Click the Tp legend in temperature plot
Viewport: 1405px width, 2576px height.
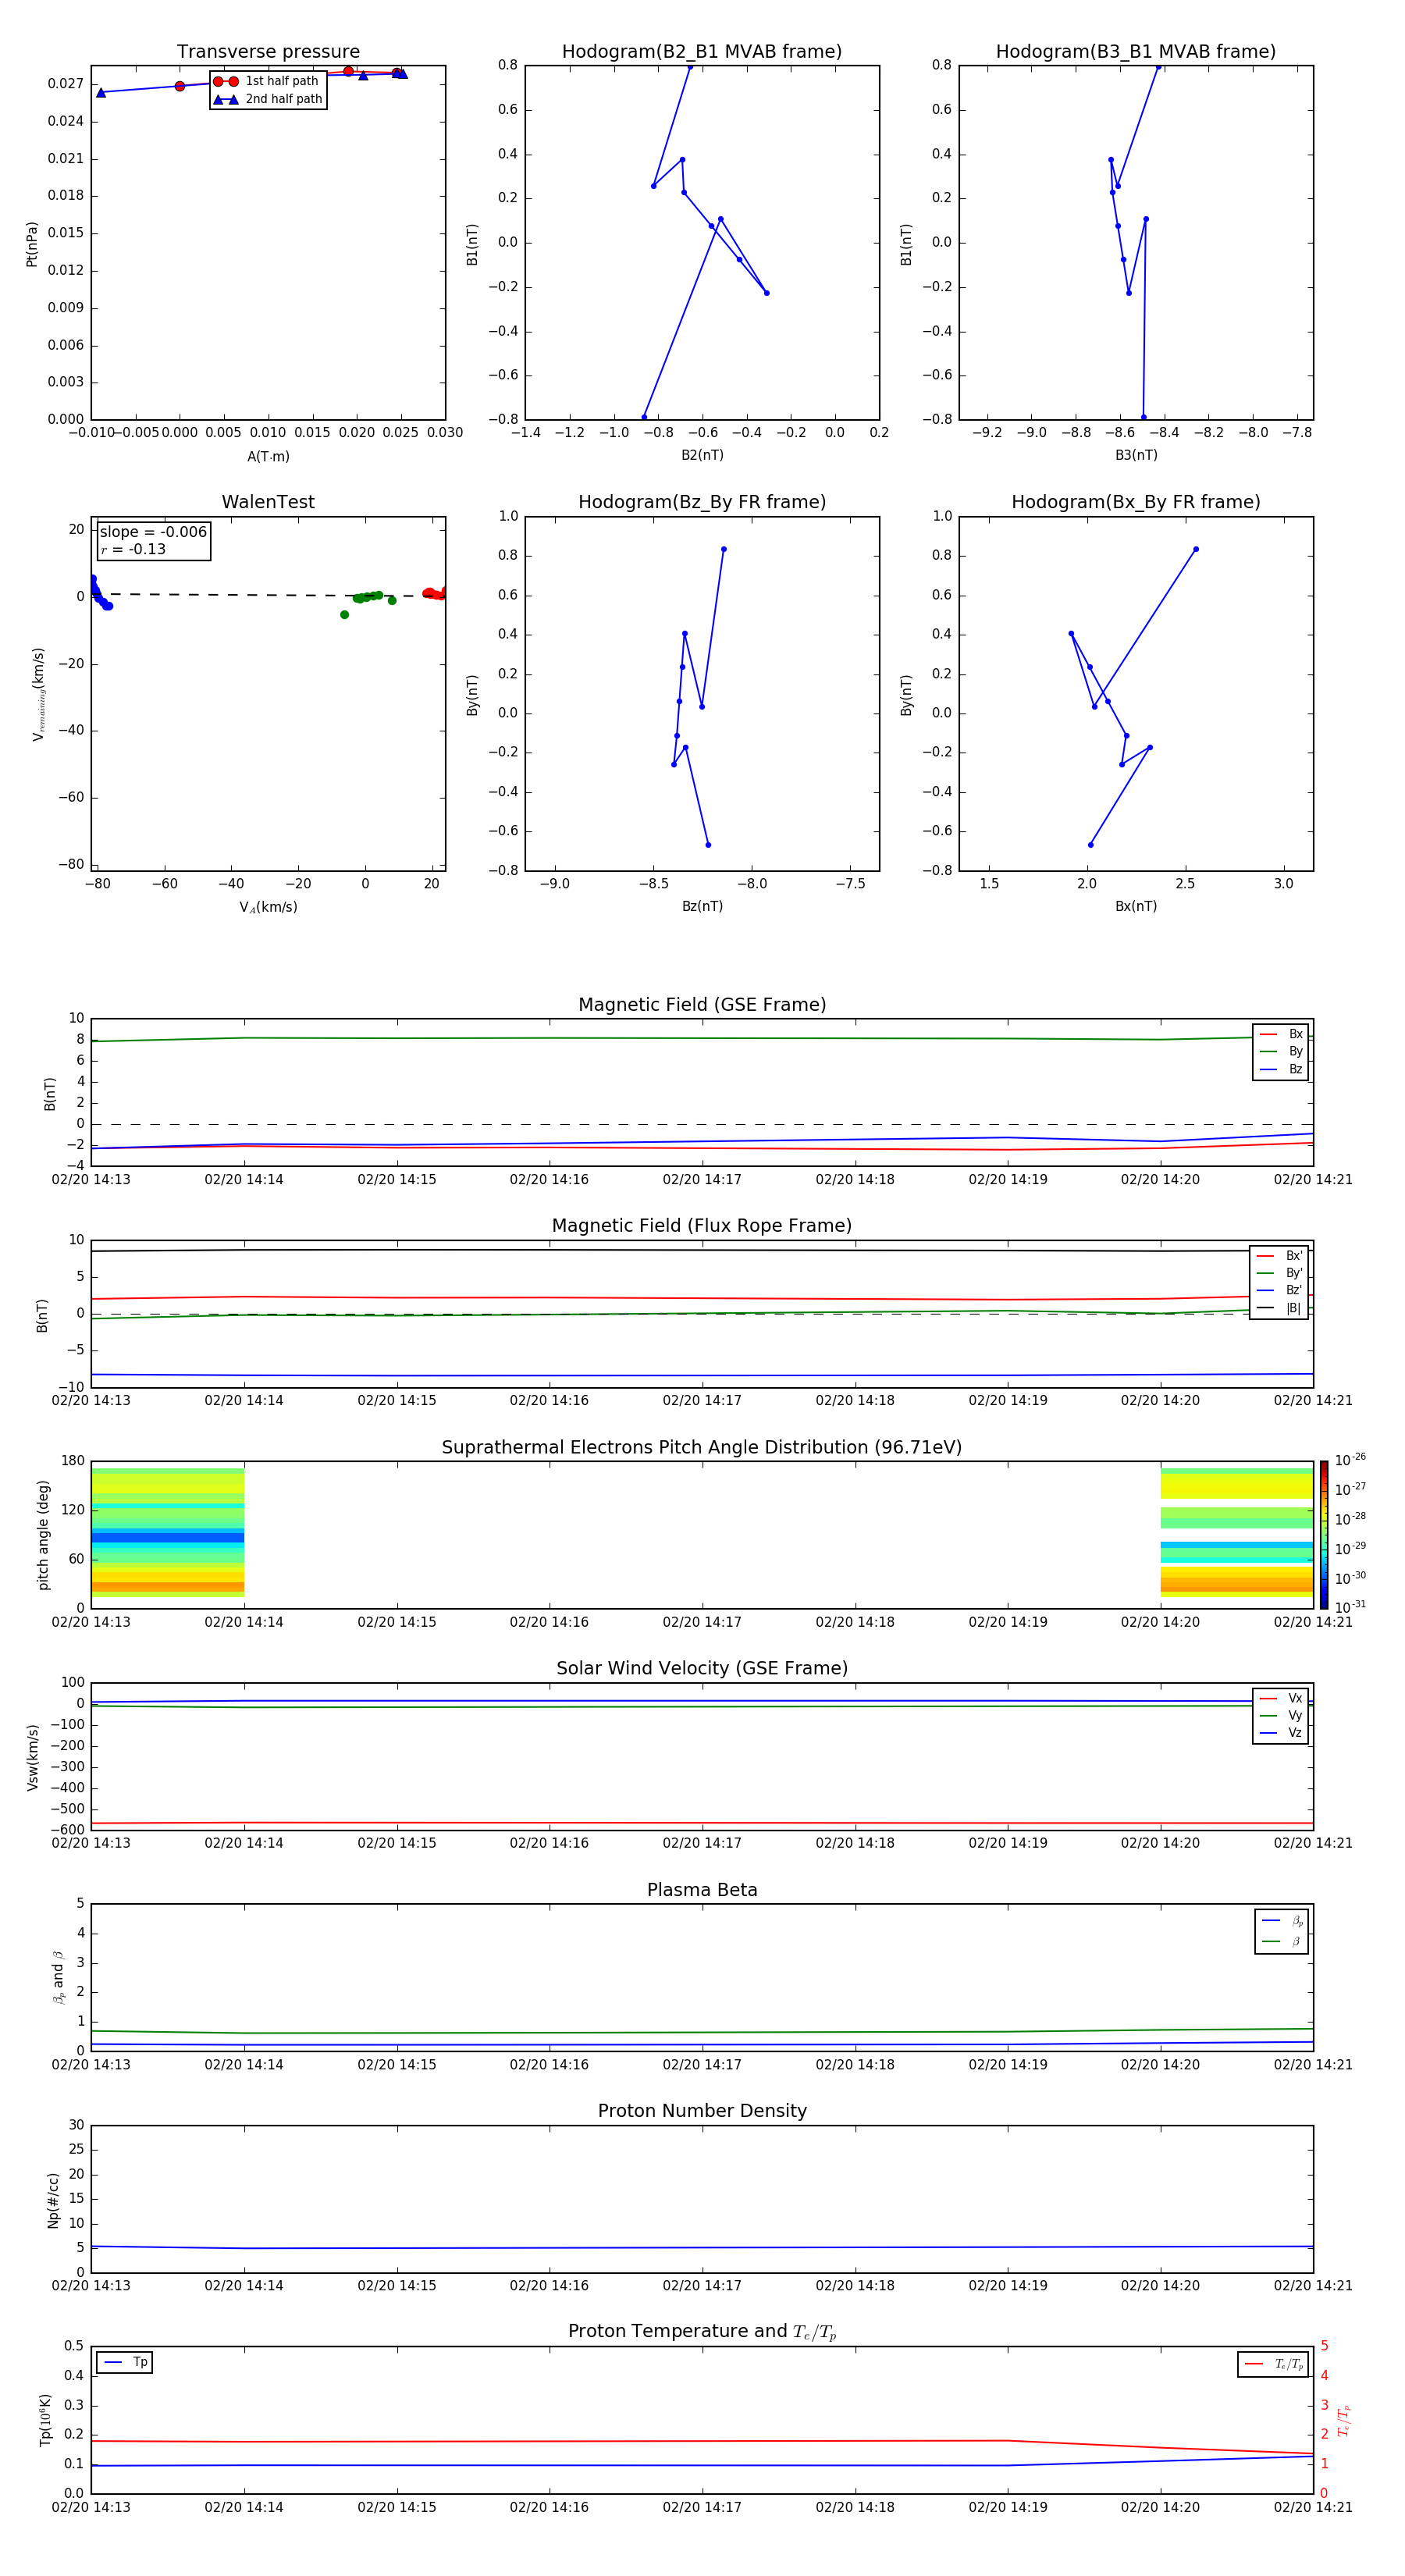[125, 2362]
